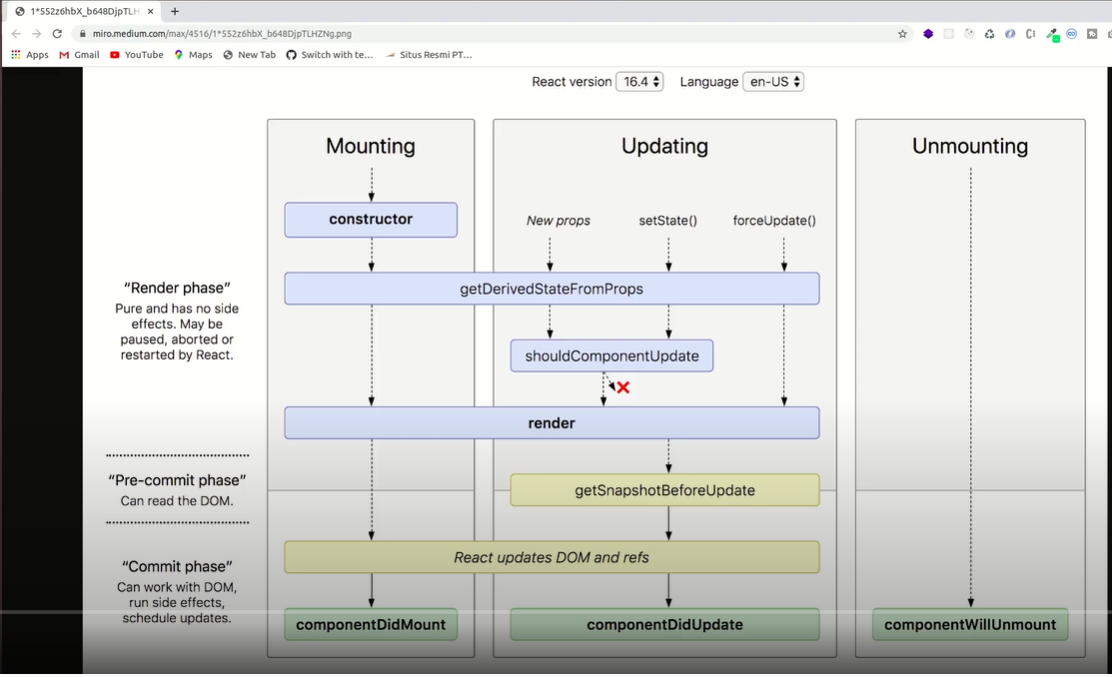Change the Language using the en-US selector

tap(771, 81)
